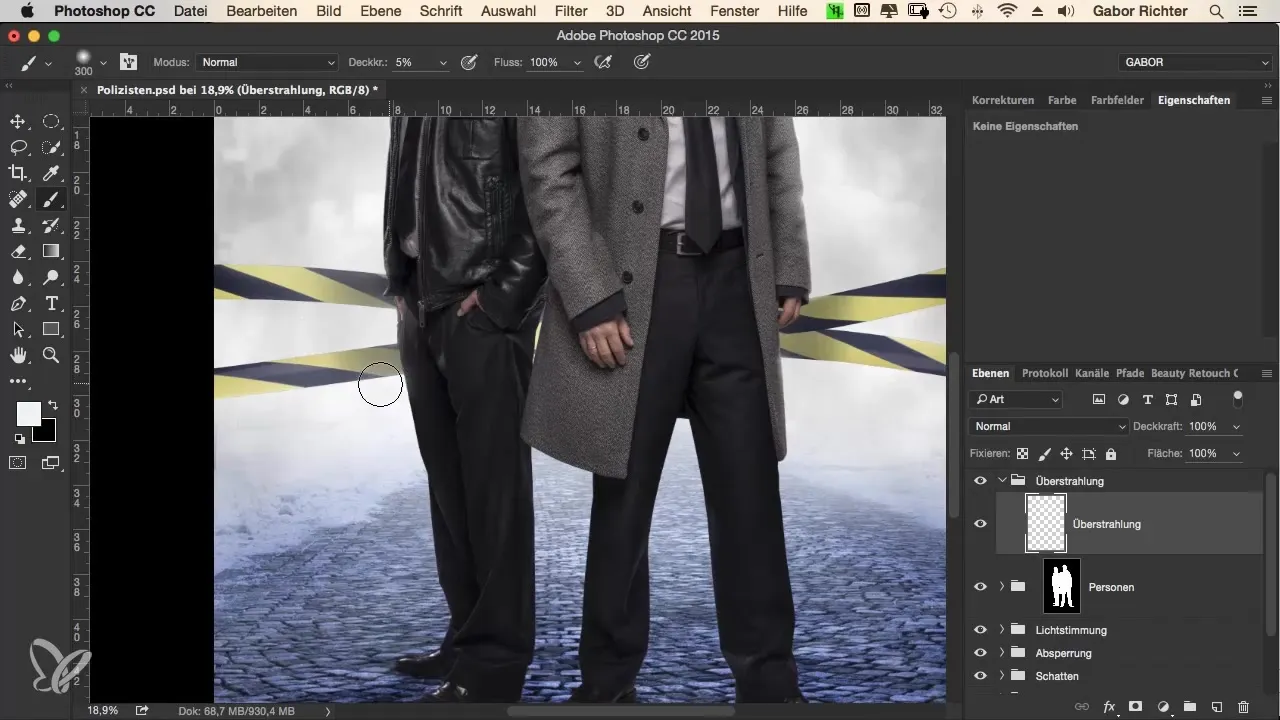Expand the Absperrung layer group

coord(1001,653)
